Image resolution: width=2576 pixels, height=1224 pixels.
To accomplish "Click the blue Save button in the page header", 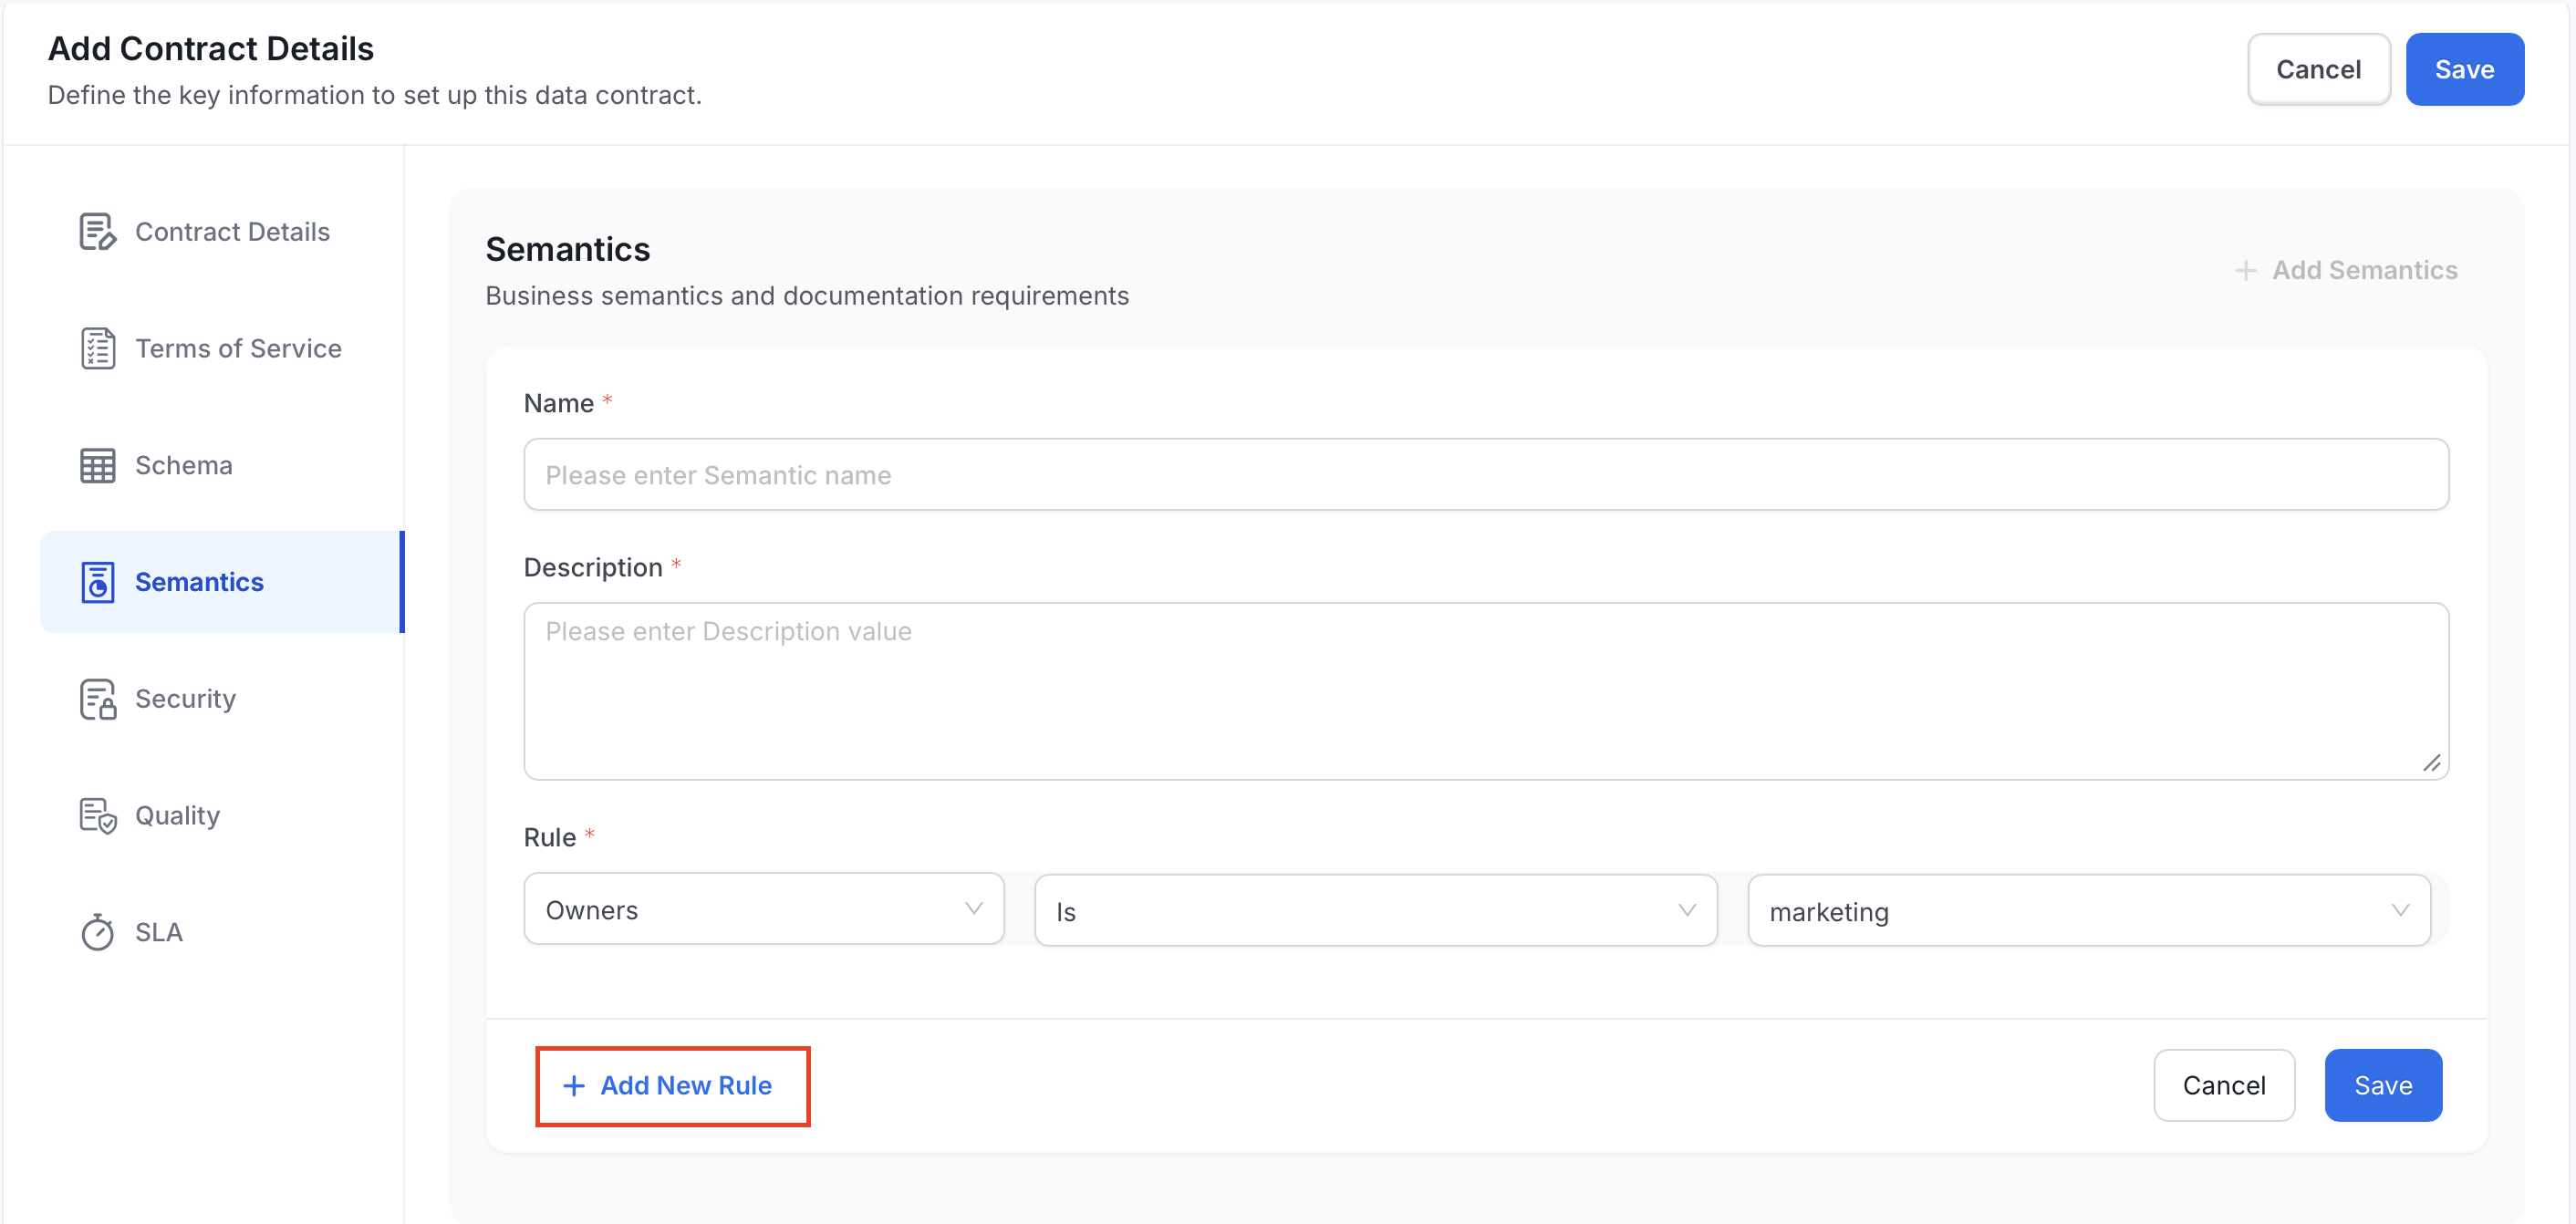I will 2464,69.
